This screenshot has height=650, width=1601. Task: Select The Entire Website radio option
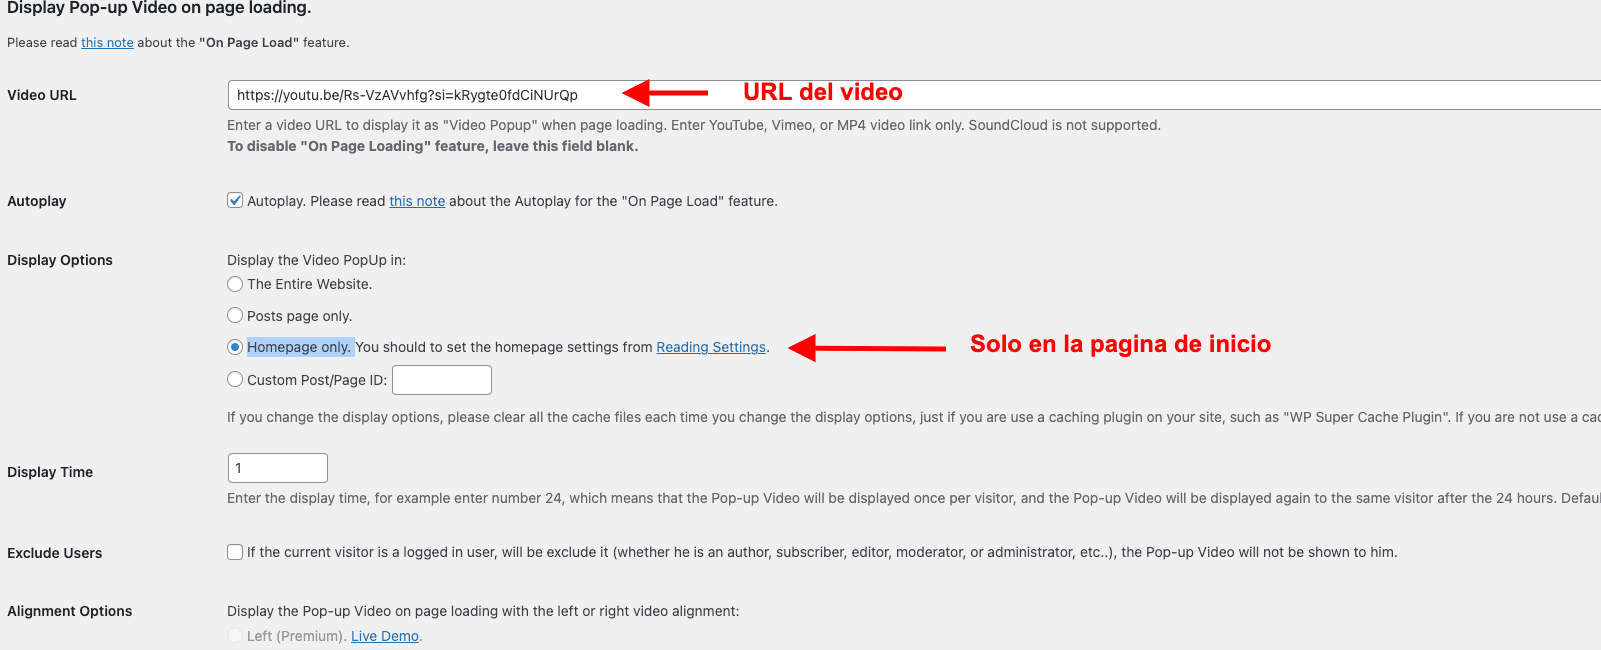coord(235,284)
